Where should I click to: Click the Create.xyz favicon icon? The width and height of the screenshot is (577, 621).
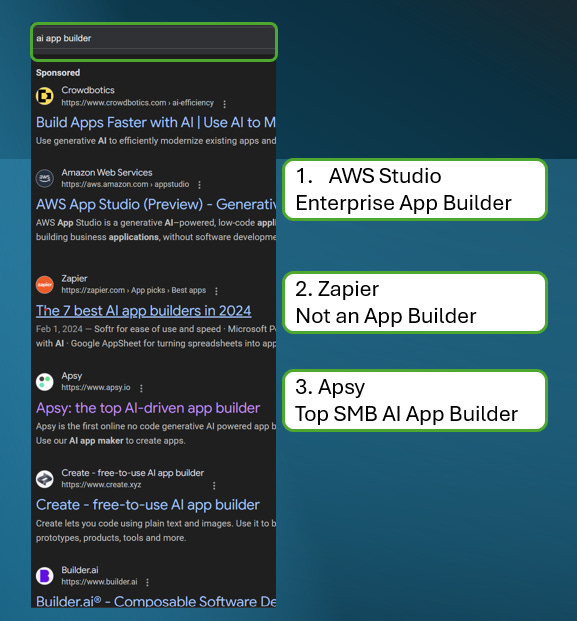pos(45,479)
